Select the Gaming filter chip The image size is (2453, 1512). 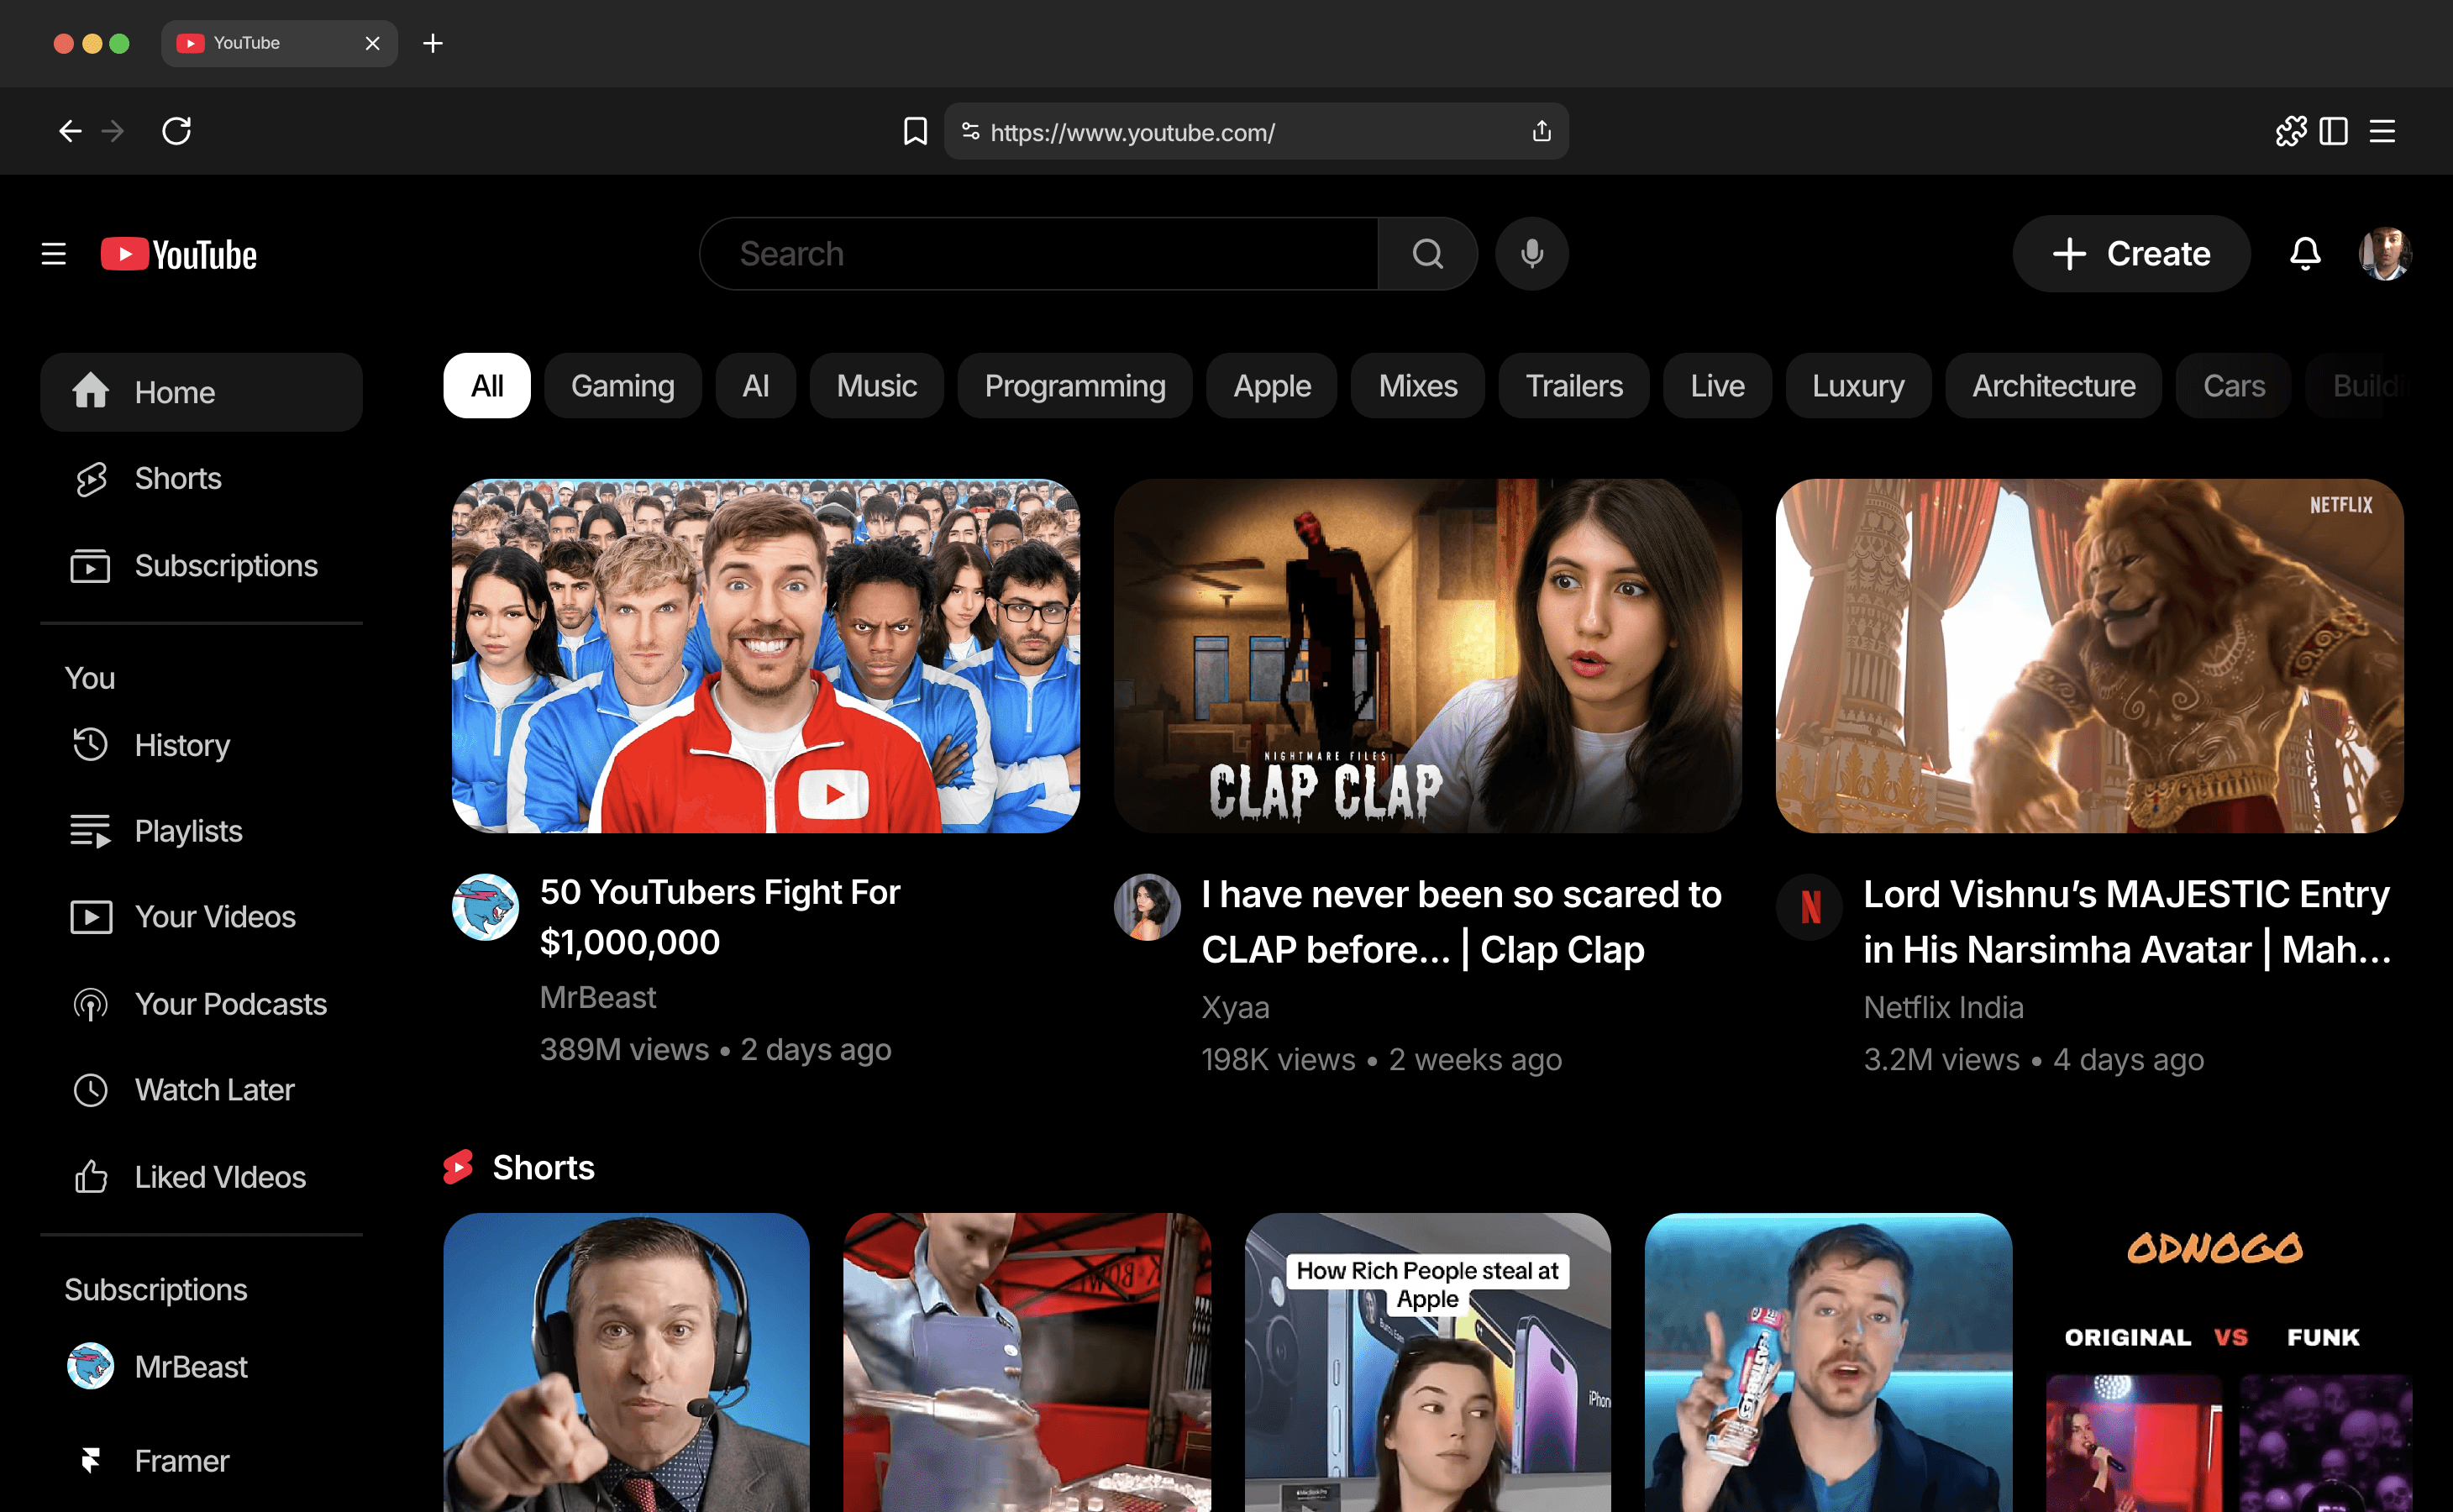623,386
